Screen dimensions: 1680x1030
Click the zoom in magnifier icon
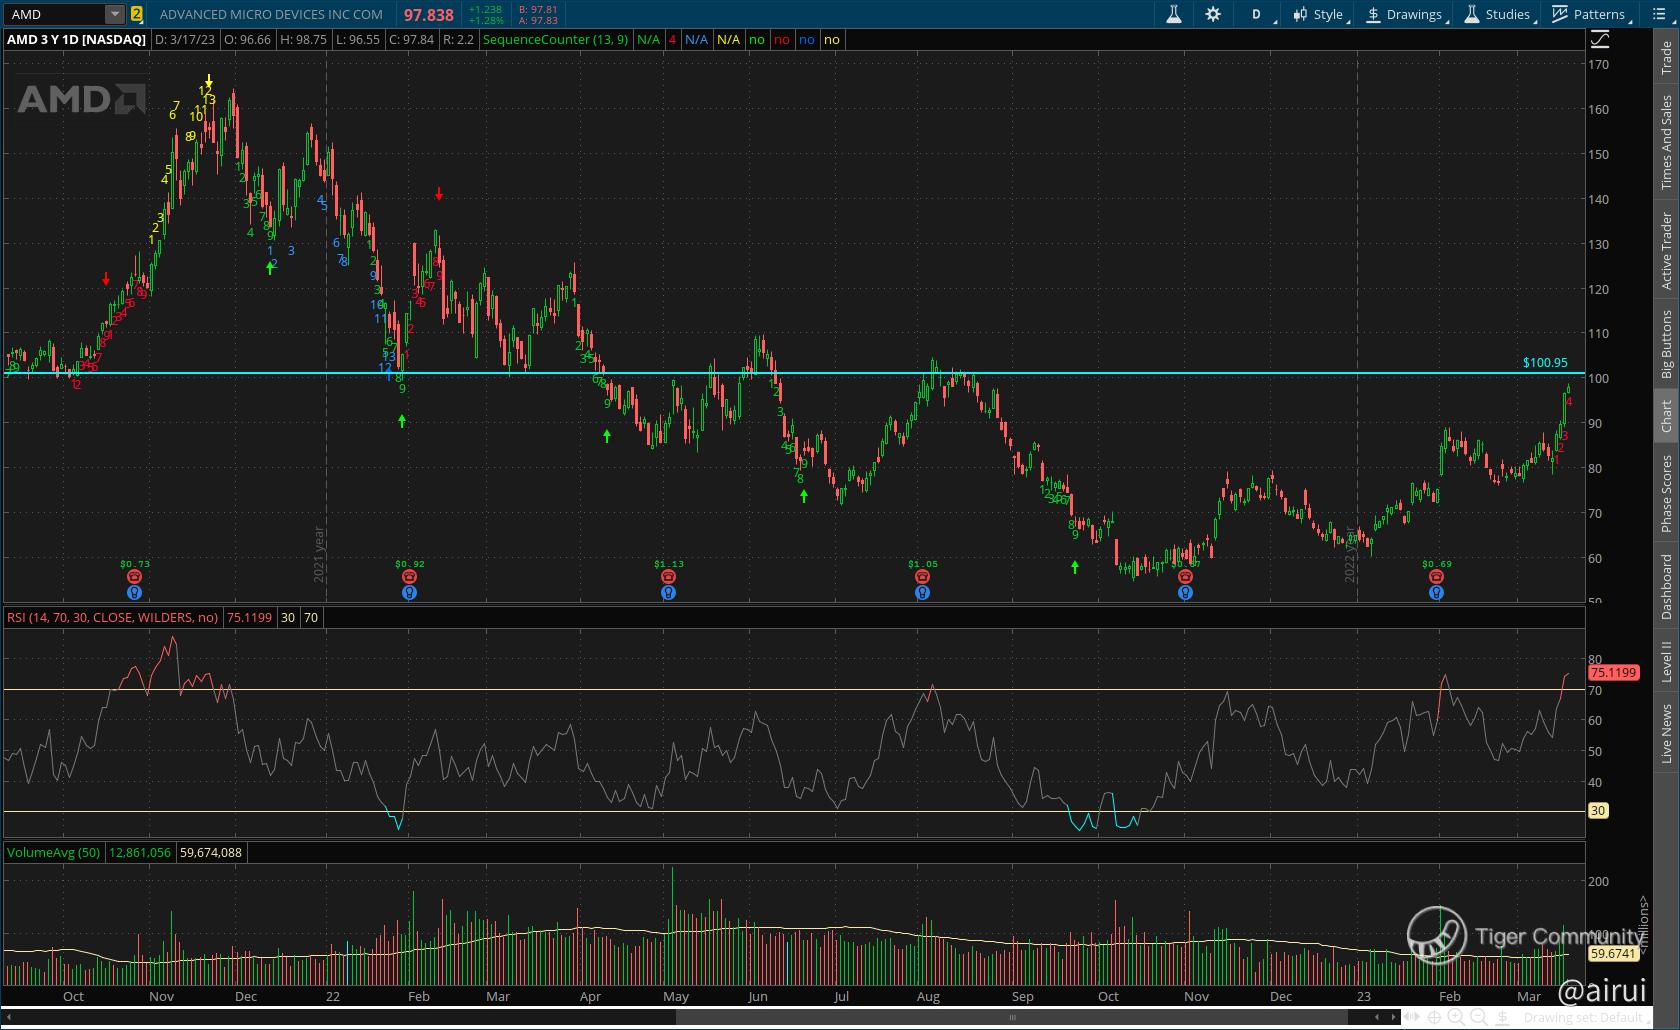pyautogui.click(x=1456, y=1017)
